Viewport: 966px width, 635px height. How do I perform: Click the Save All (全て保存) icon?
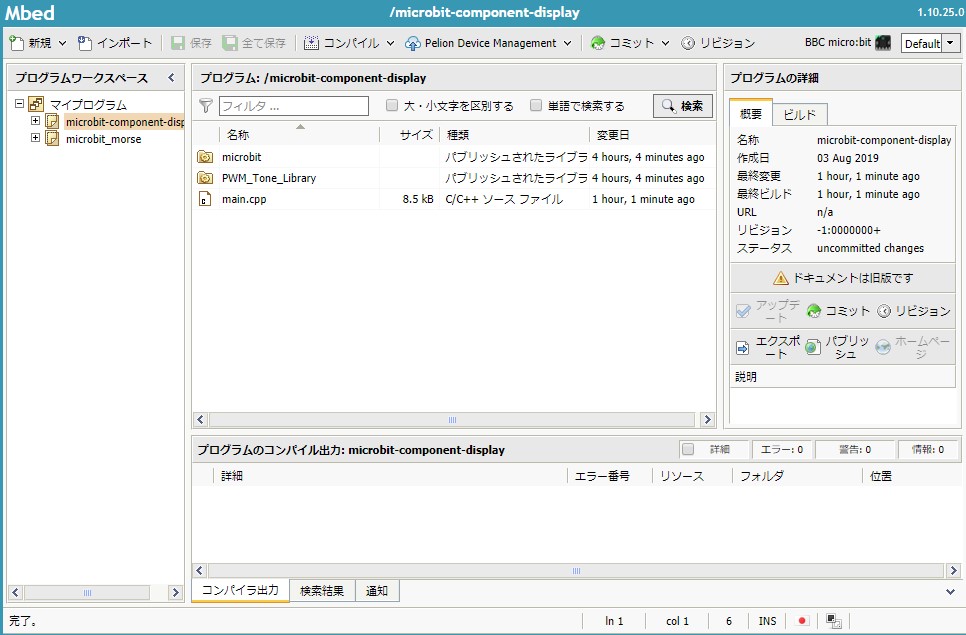pos(230,43)
